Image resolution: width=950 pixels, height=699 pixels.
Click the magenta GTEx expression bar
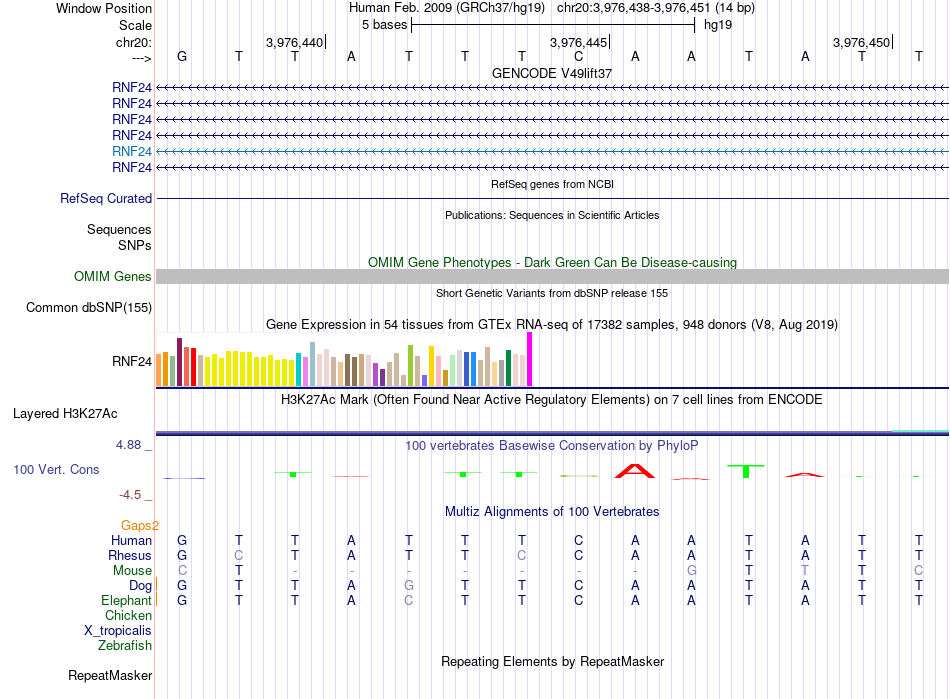pos(530,359)
